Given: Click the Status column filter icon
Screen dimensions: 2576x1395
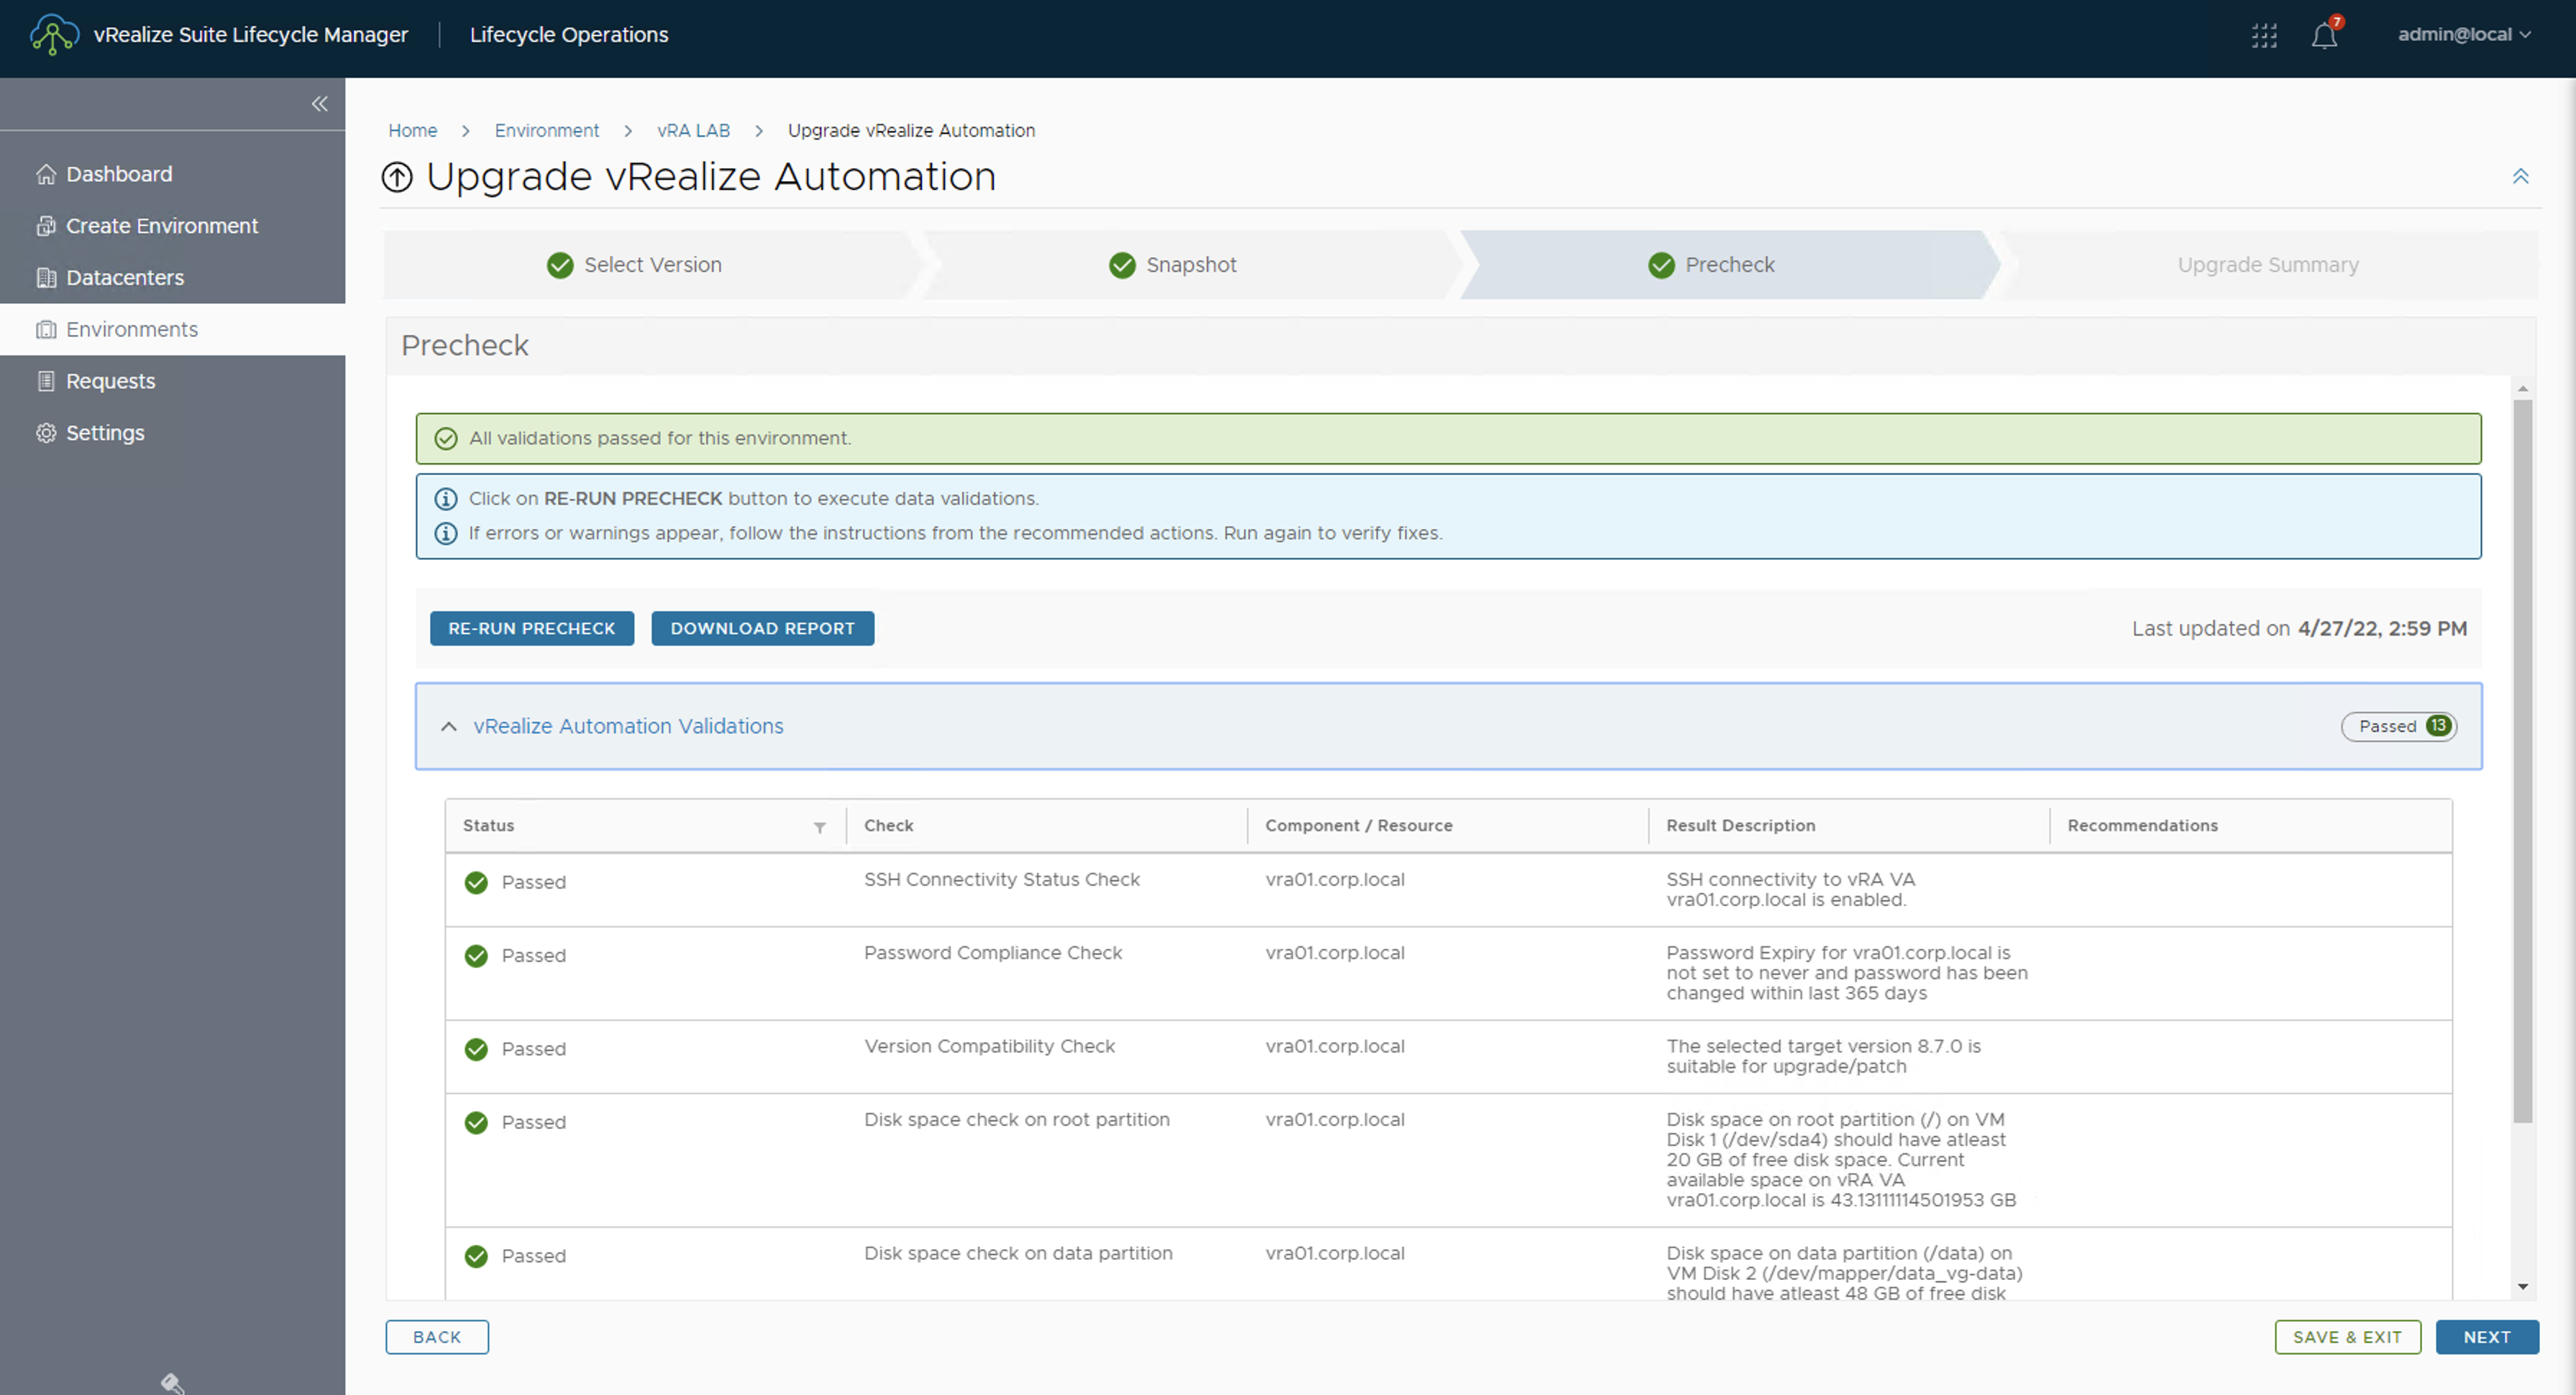Looking at the screenshot, I should pyautogui.click(x=819, y=827).
